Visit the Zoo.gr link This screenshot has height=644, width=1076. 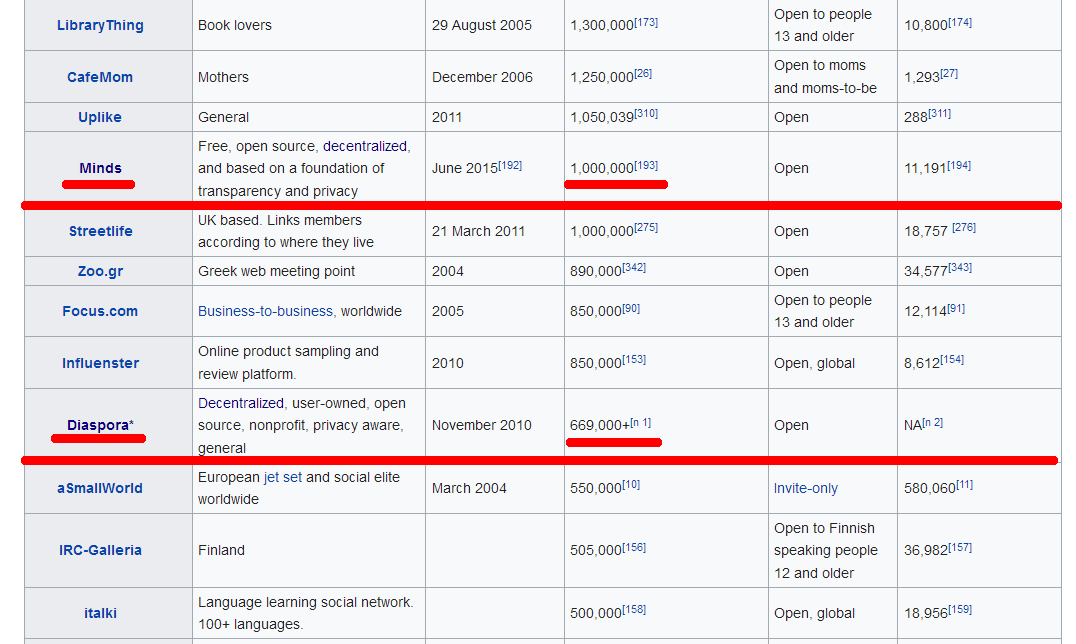tap(100, 271)
